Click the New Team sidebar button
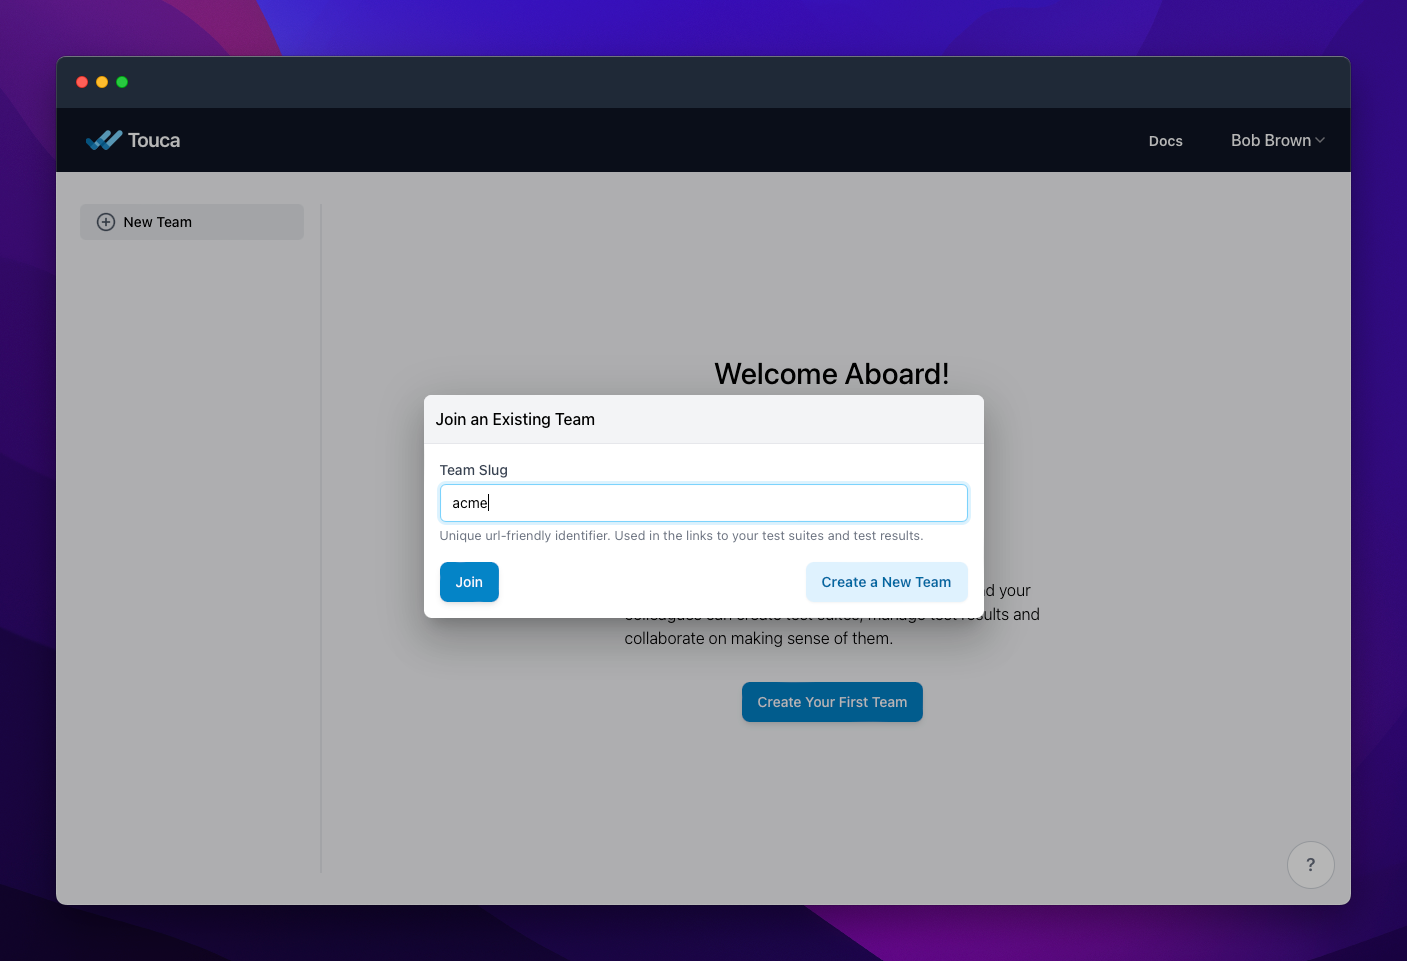Viewport: 1407px width, 961px height. coord(192,222)
